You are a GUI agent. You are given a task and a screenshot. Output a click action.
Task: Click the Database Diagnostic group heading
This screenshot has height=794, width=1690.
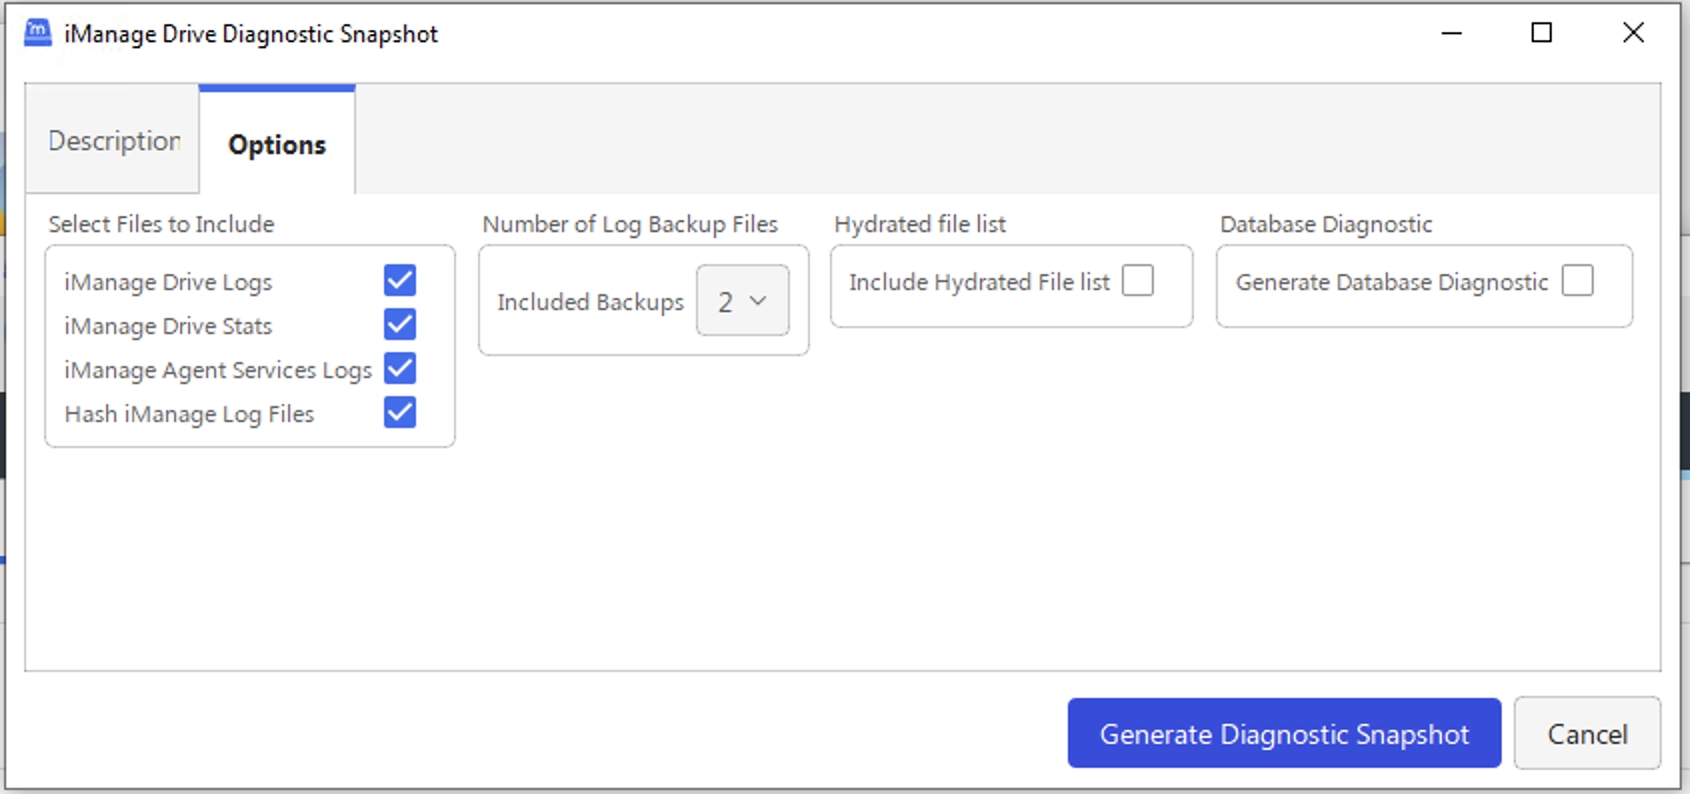(1325, 224)
